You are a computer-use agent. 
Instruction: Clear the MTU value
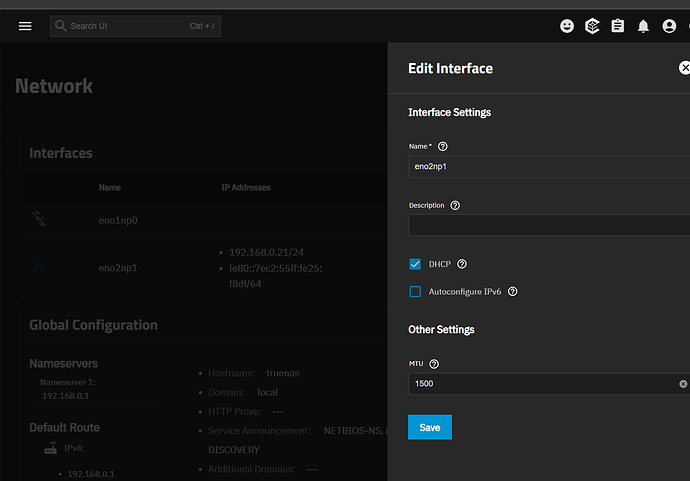pyautogui.click(x=683, y=384)
